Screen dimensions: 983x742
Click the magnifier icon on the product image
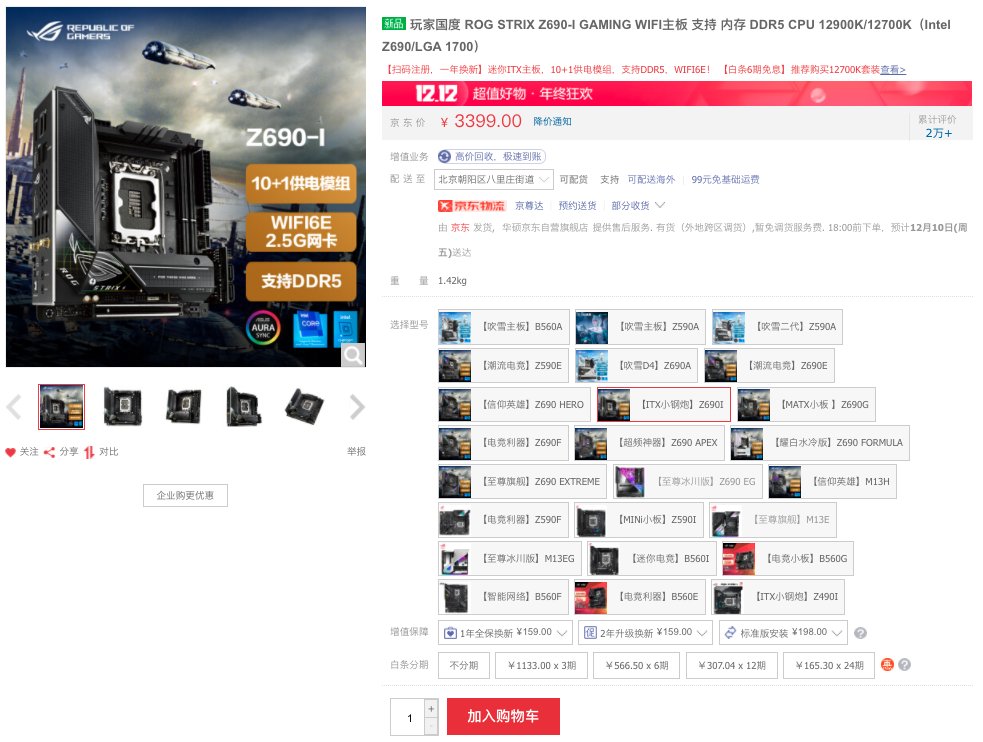[x=353, y=355]
